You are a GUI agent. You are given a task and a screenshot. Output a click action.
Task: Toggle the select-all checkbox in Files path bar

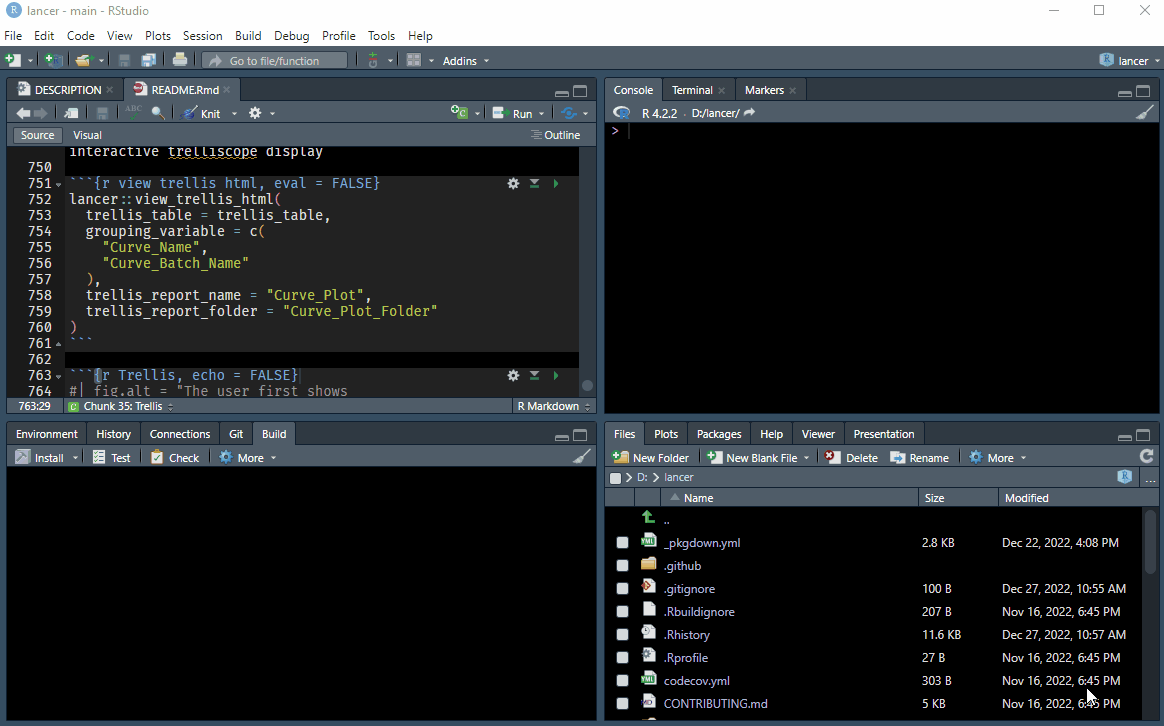click(615, 478)
